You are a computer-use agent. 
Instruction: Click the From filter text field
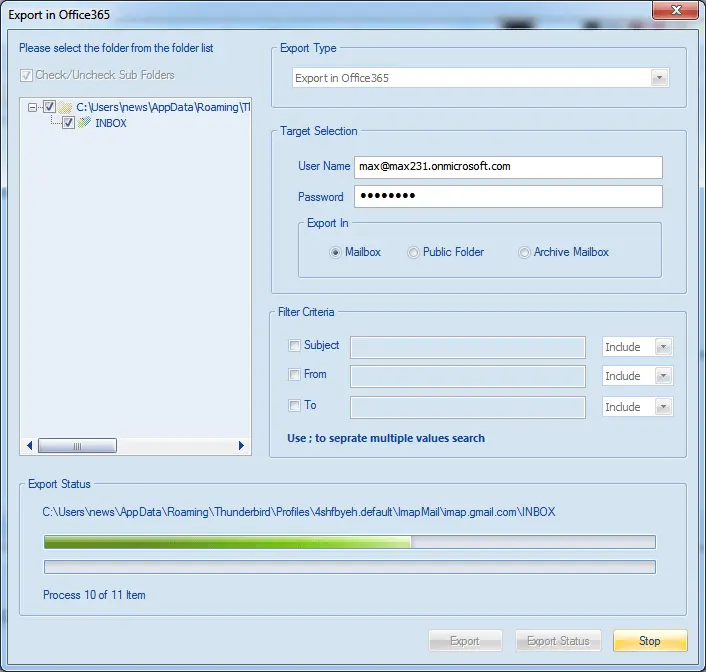tap(468, 376)
